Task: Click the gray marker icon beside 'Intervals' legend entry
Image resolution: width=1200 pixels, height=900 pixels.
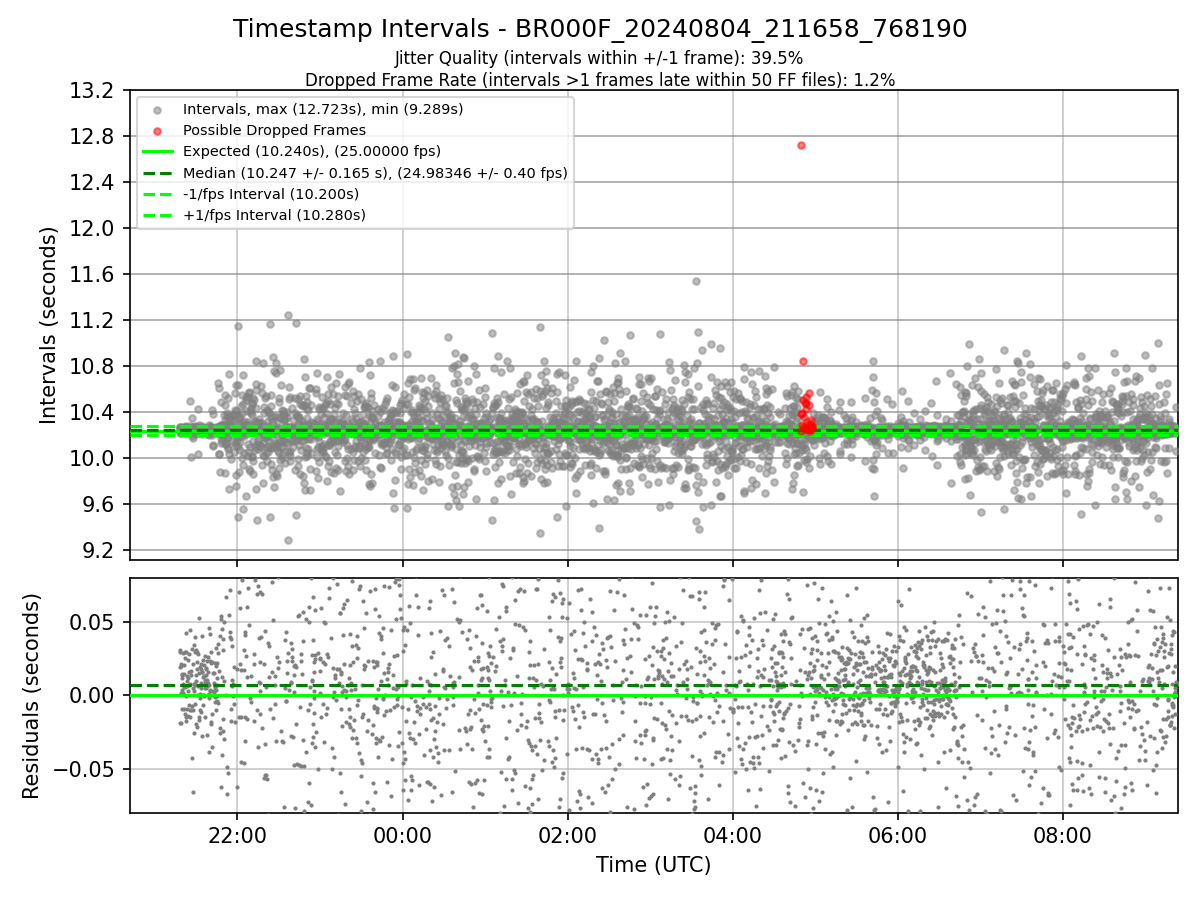Action: 158,110
